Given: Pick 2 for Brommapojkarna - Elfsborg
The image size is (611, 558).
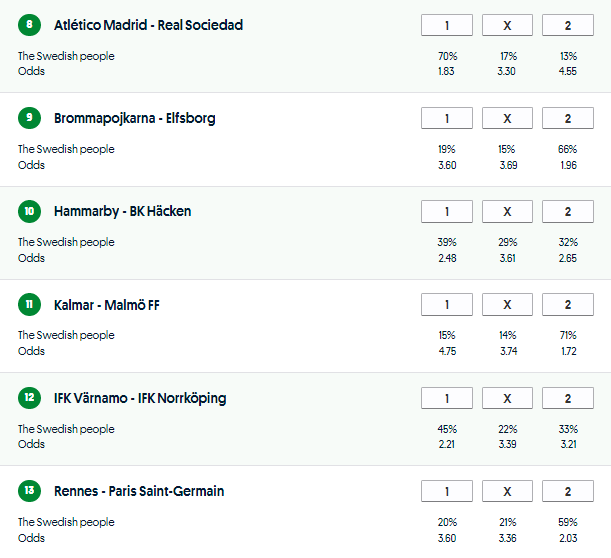Looking at the screenshot, I should 567,118.
